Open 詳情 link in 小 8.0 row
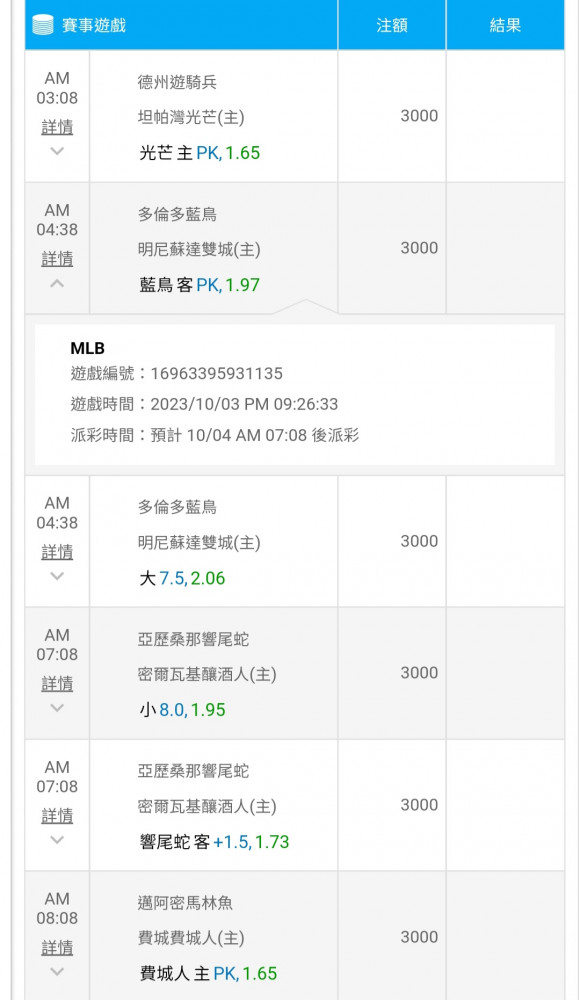Screen dimensions: 580x1000 [57, 684]
